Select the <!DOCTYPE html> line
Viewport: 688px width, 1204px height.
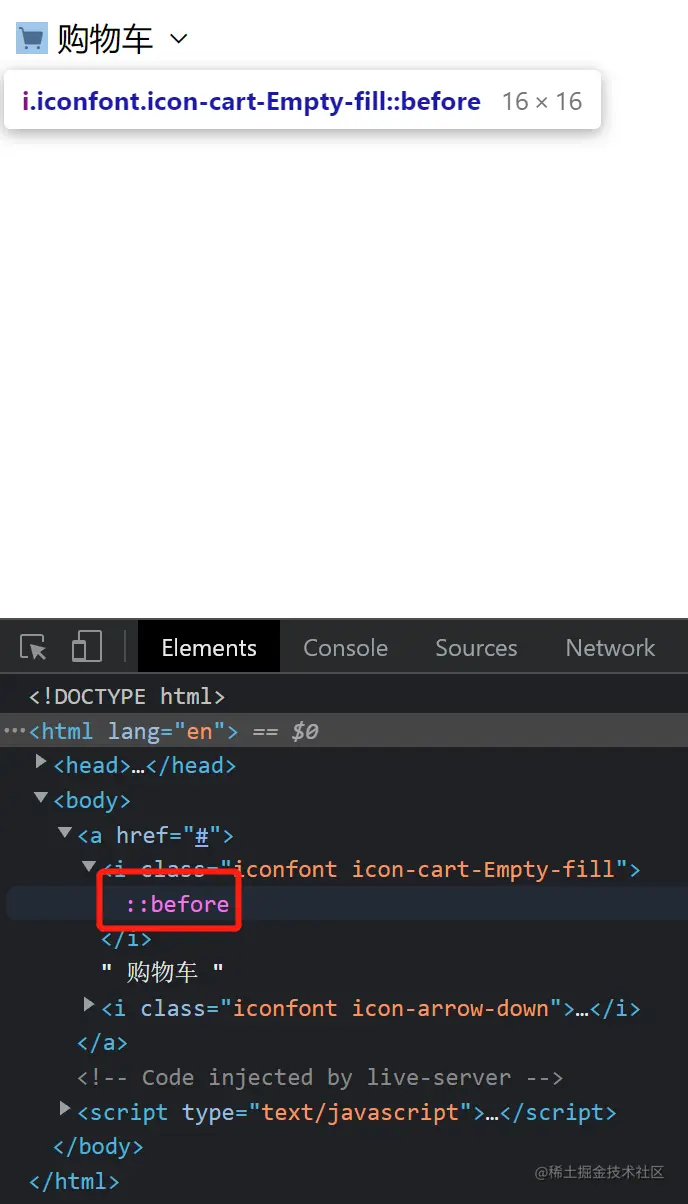[x=127, y=696]
